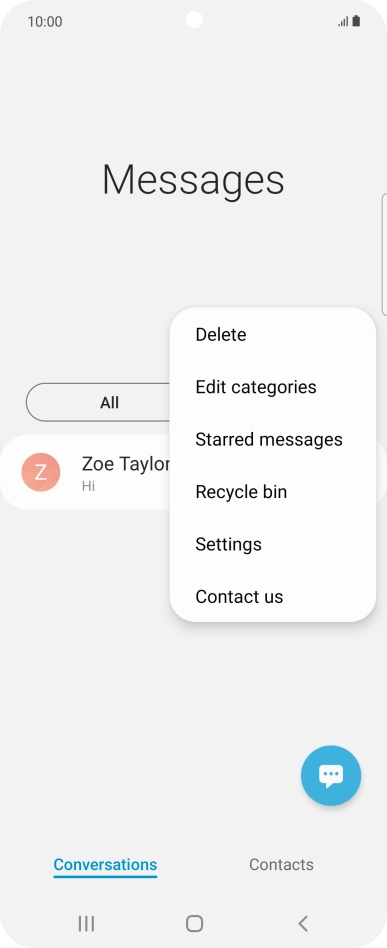Screen dimensions: 387x948
Task: Open Zoe Taylor's avatar icon
Action: 41,472
